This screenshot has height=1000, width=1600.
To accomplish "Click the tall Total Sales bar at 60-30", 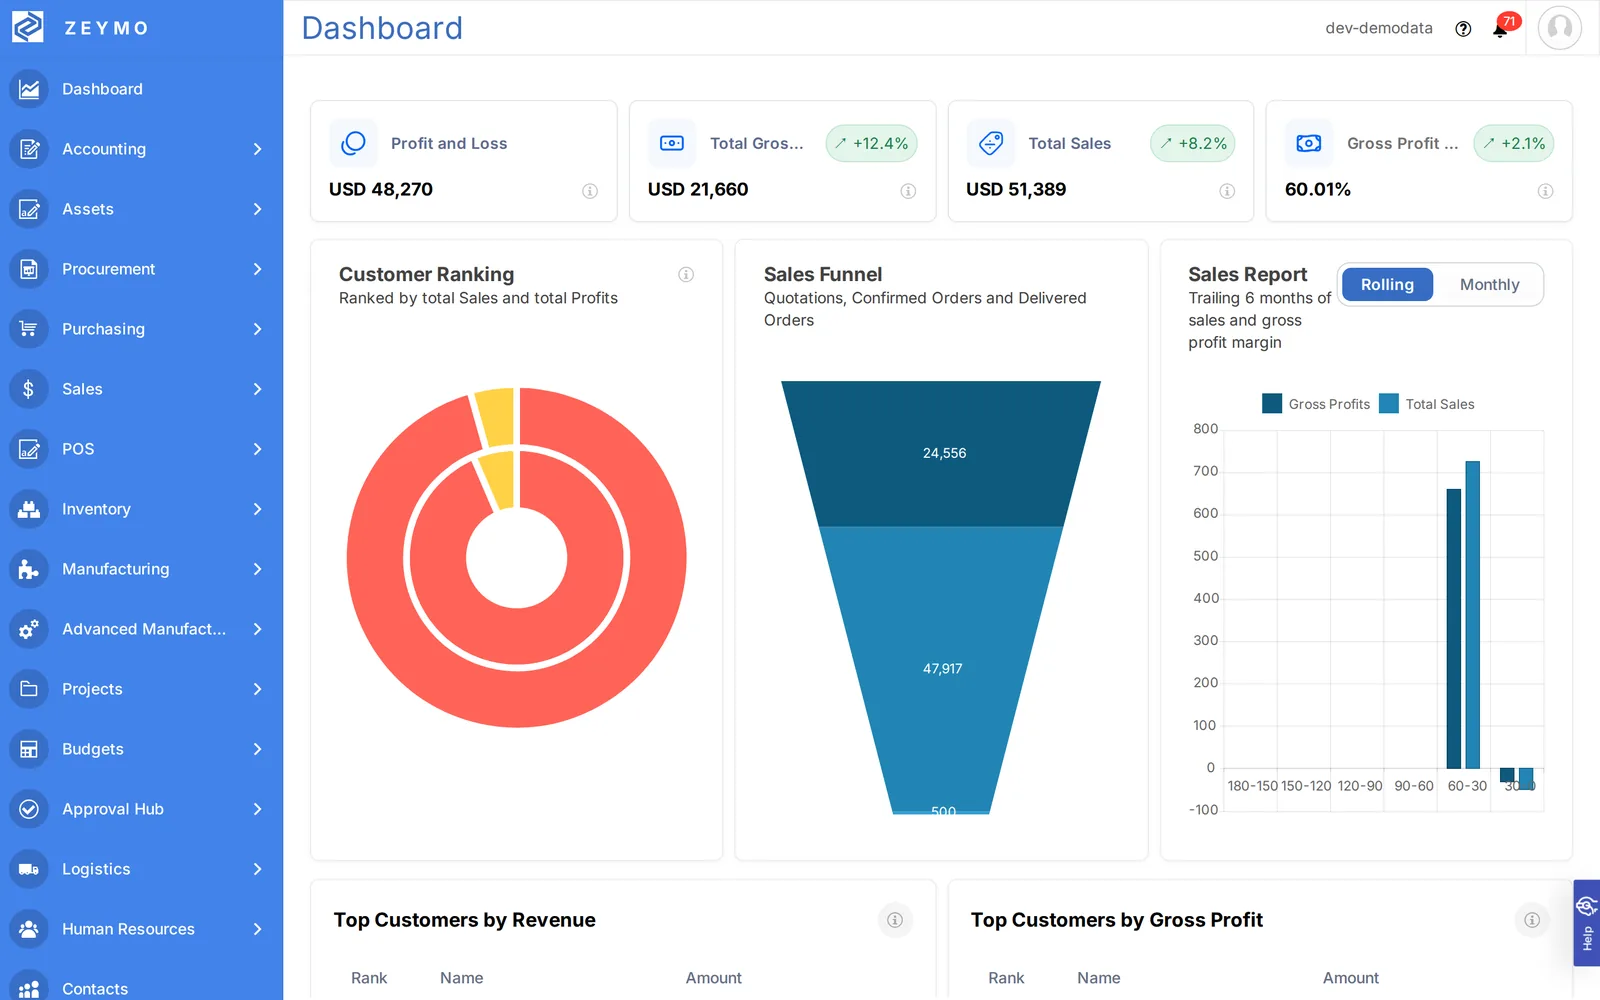I will click(x=1472, y=614).
